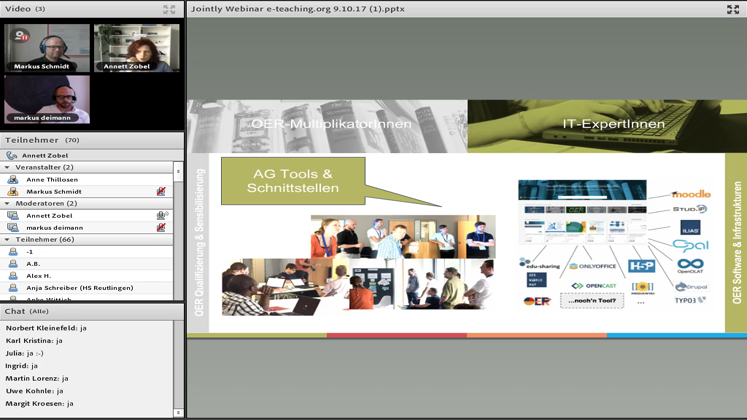Collapse the Moderatoren (2) group

pyautogui.click(x=8, y=203)
